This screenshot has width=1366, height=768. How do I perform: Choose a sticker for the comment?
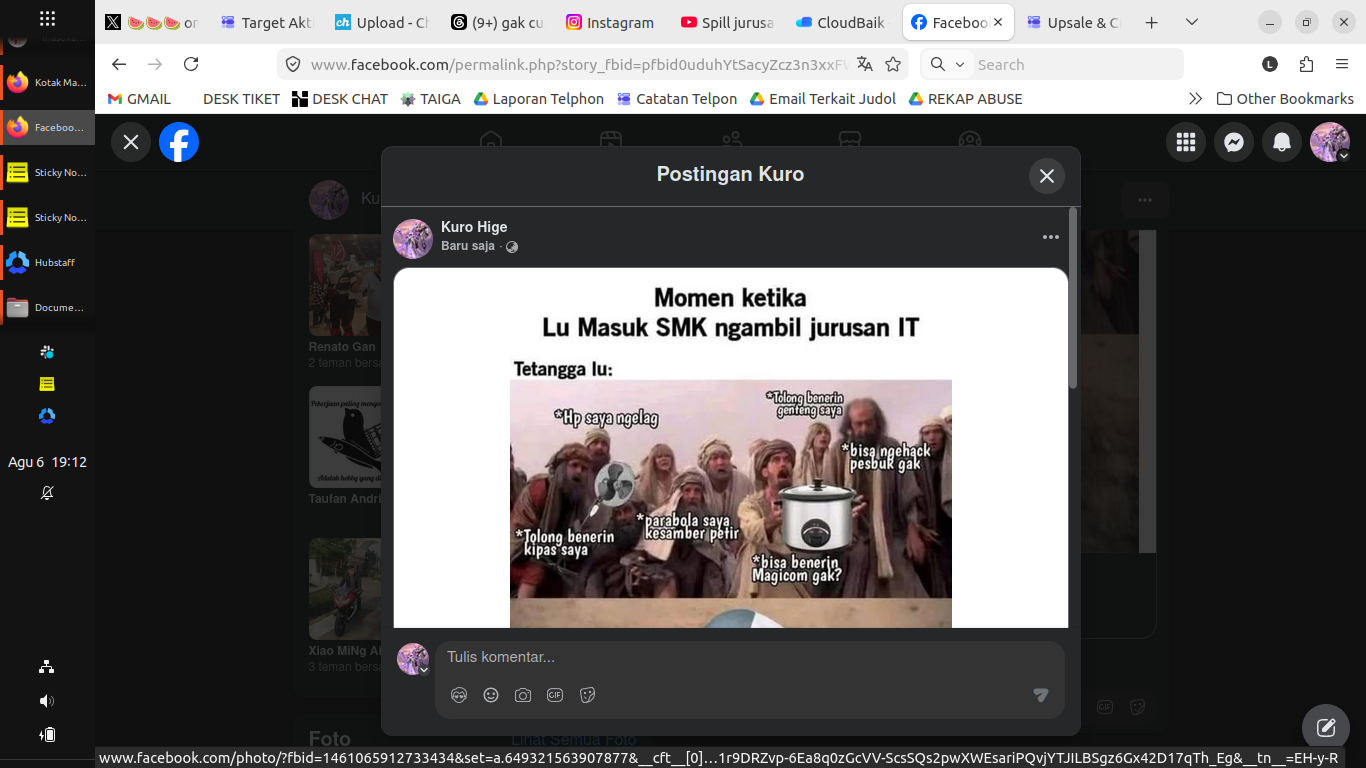(588, 695)
